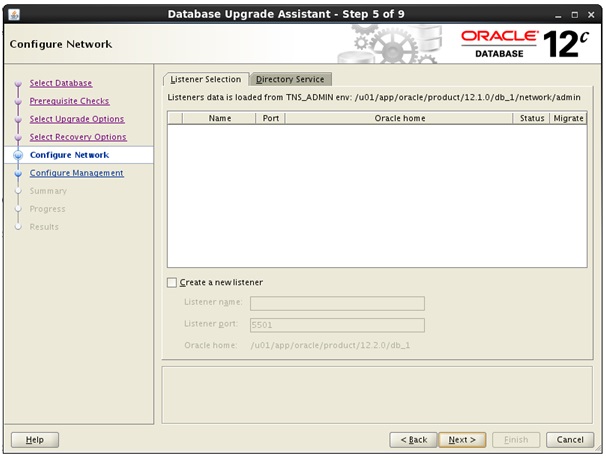Screen dimensions: 606x458
Task: Cancel the upgrade wizard
Action: click(x=569, y=440)
